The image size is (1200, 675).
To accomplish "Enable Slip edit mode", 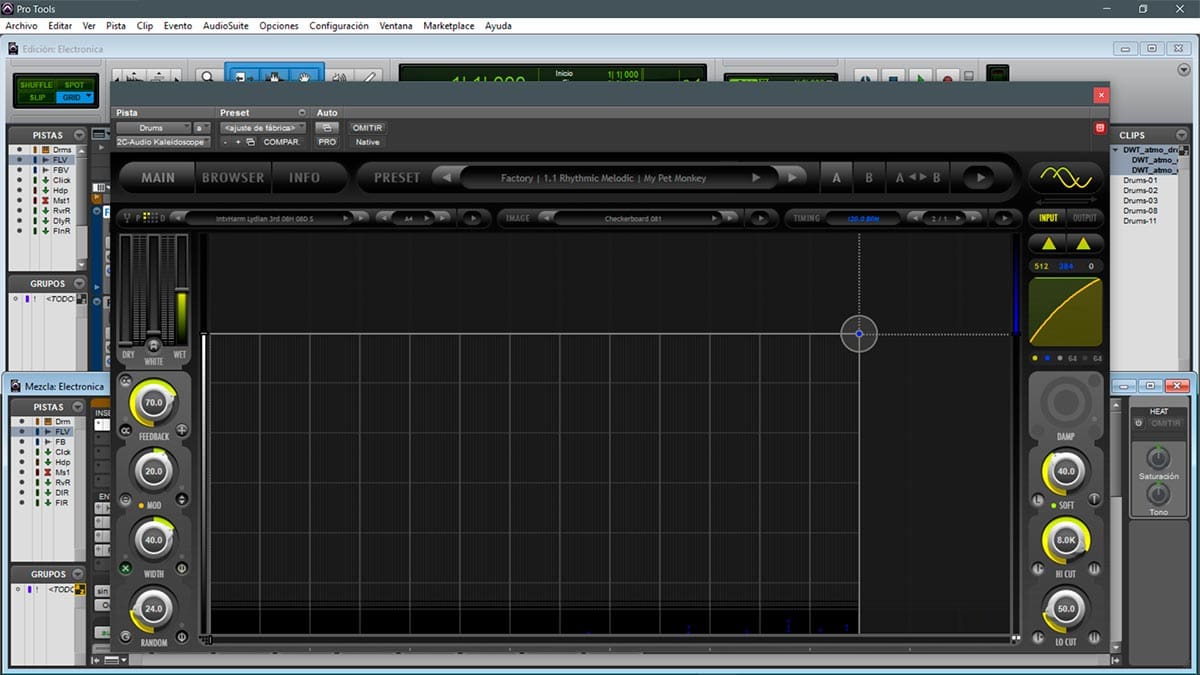I will coord(36,97).
